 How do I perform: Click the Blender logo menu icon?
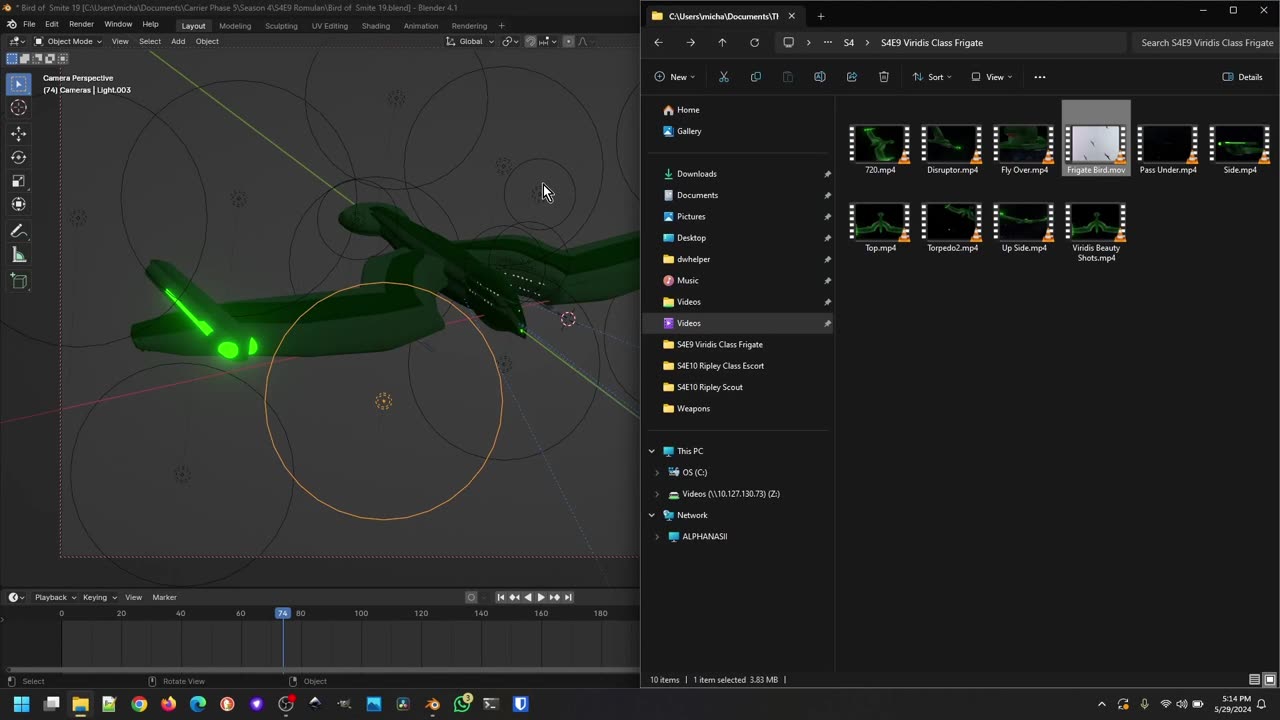pos(11,25)
